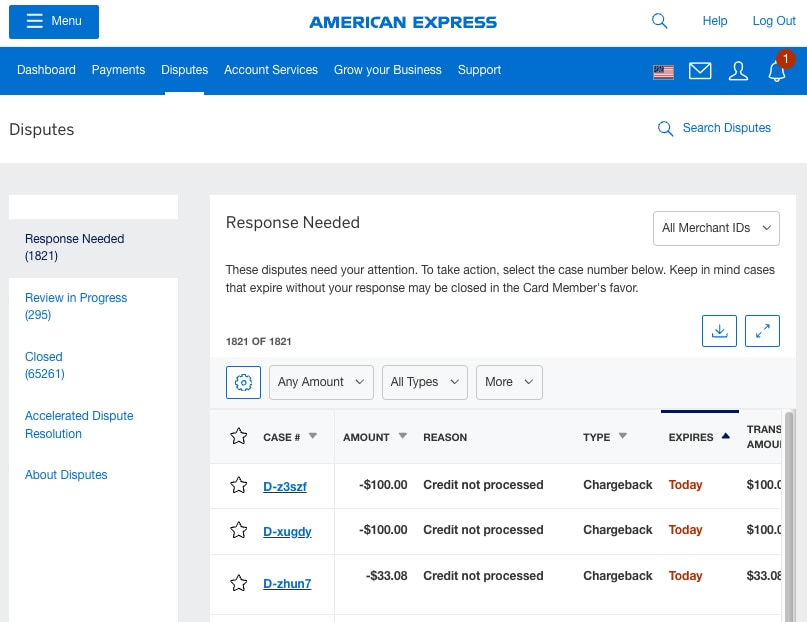The height and width of the screenshot is (622, 807).
Task: Star the dispute D-z3szf
Action: pyautogui.click(x=238, y=484)
